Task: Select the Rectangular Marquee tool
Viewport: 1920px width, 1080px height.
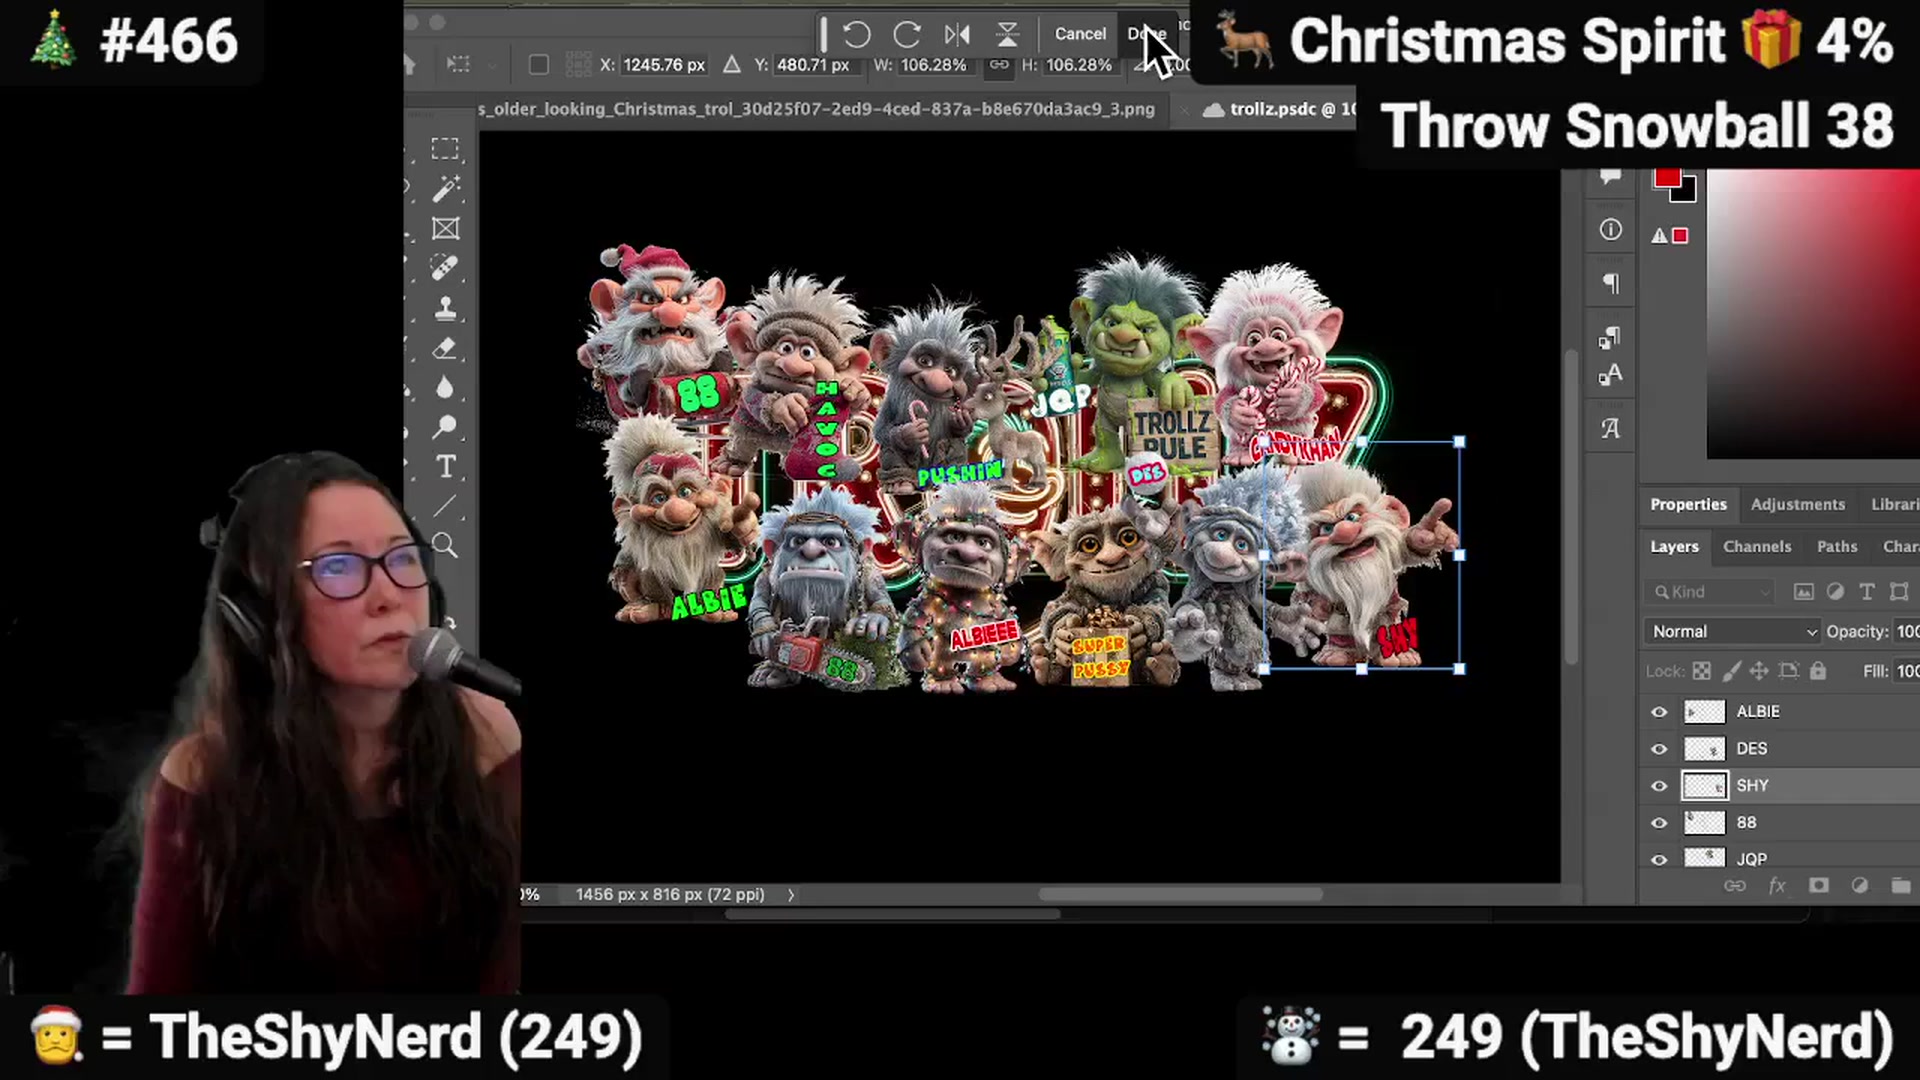Action: (445, 149)
